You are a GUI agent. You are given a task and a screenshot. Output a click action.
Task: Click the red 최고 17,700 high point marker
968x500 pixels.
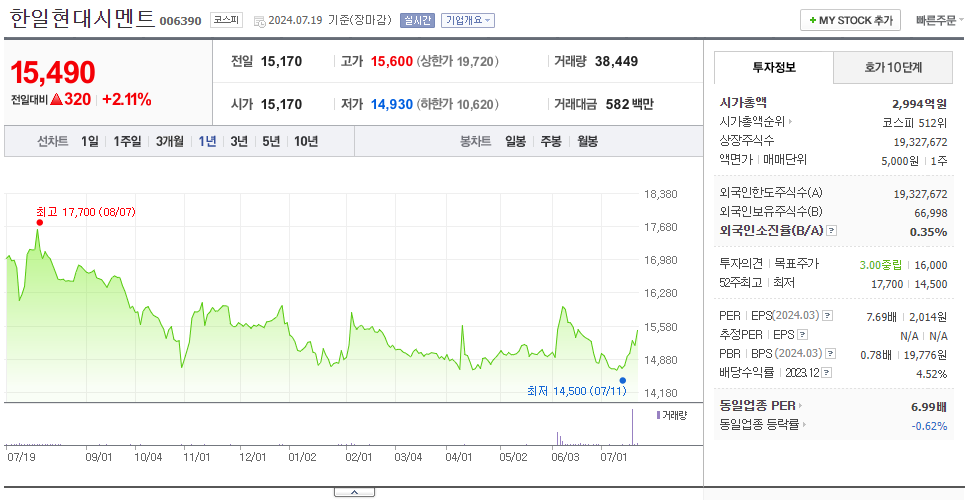tap(40, 222)
